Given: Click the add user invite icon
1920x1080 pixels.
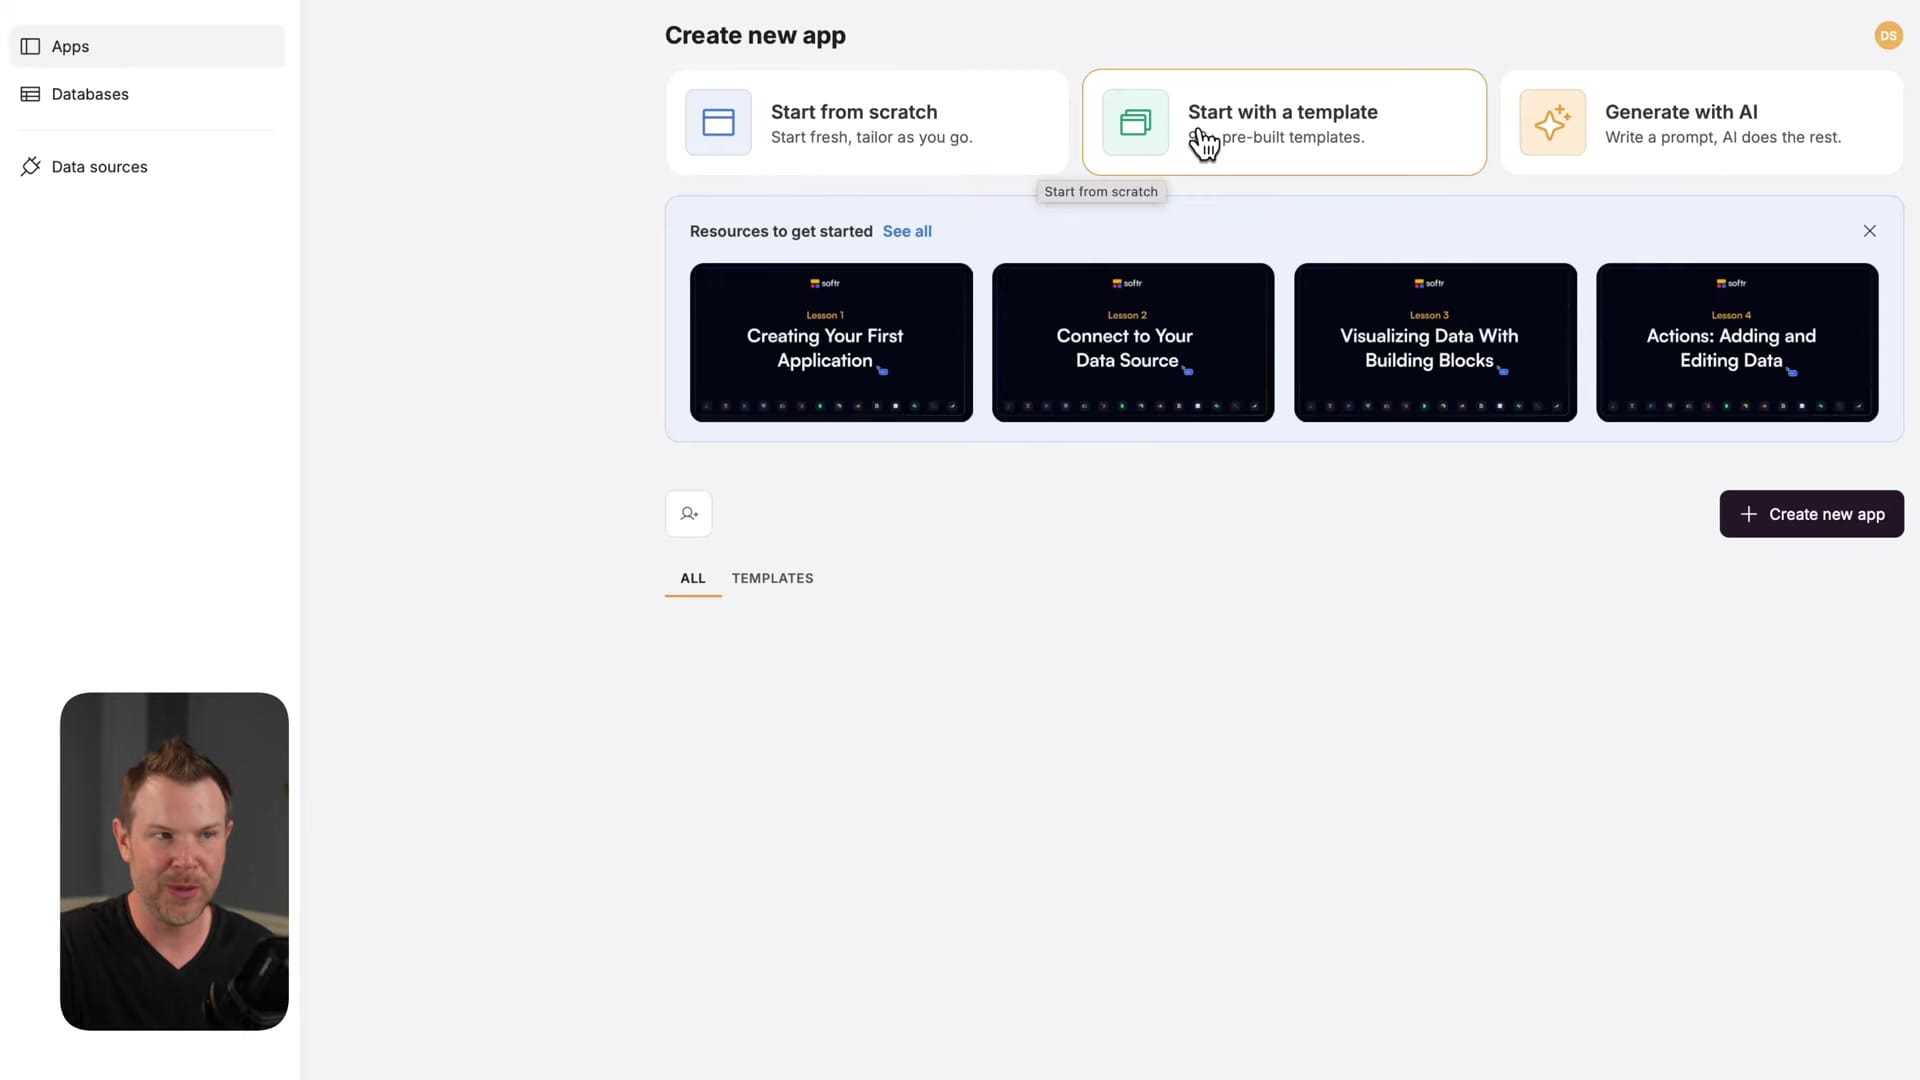Looking at the screenshot, I should 689,514.
